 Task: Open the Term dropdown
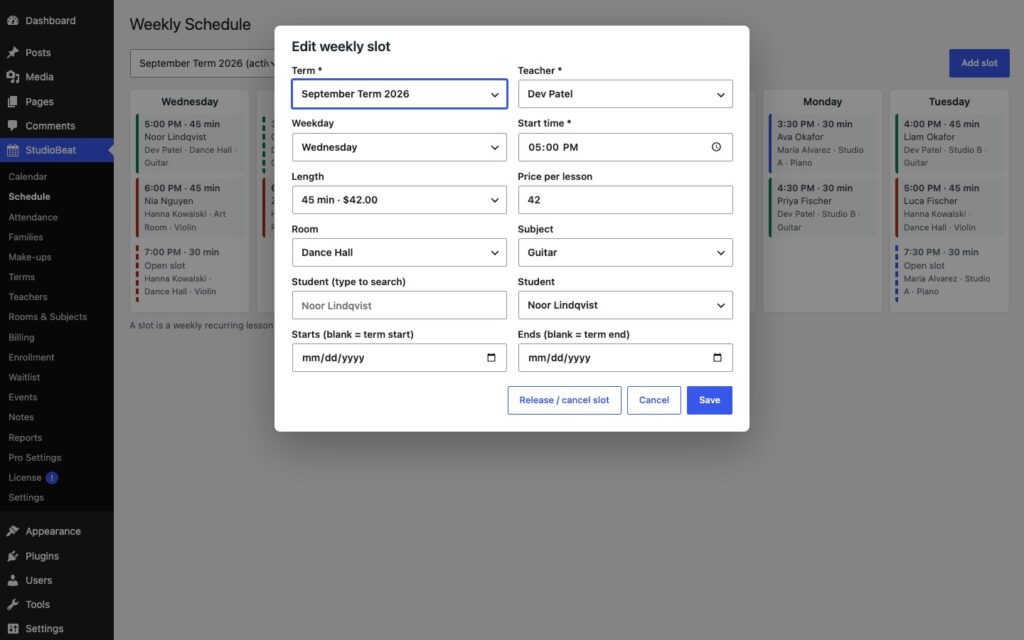[x=399, y=94]
